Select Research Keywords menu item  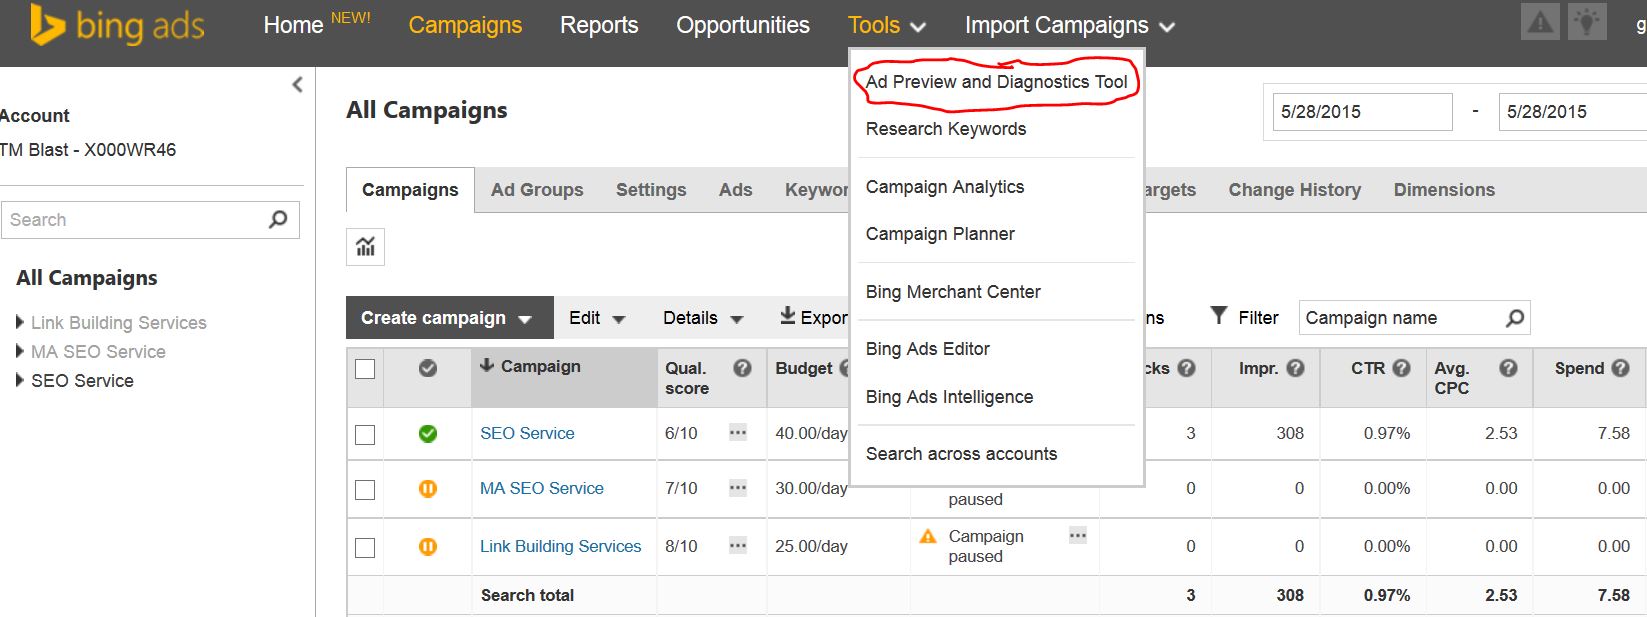pos(945,129)
